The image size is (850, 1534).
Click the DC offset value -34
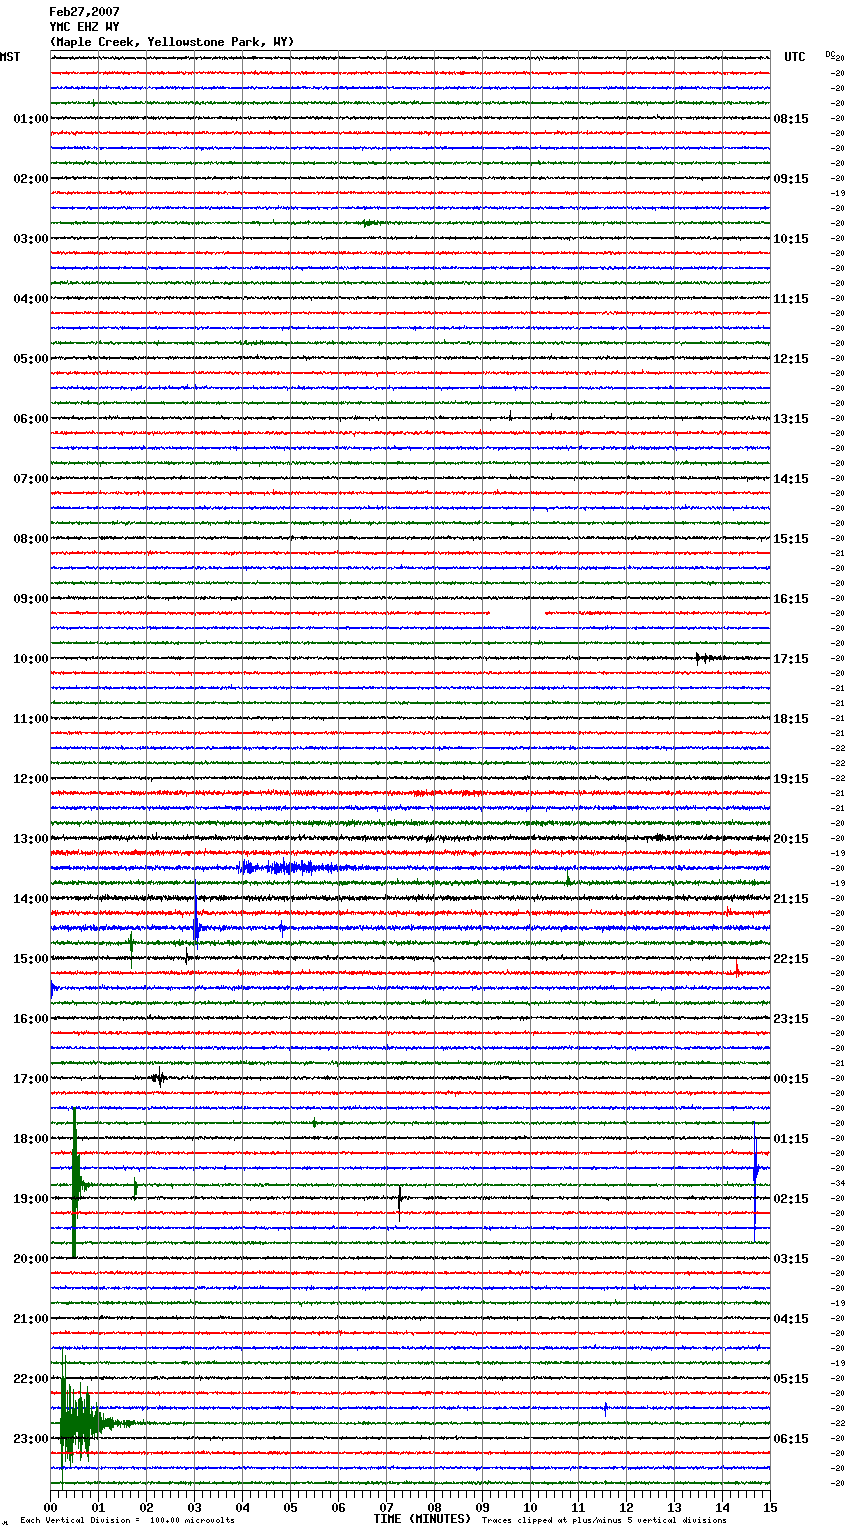pyautogui.click(x=838, y=1183)
